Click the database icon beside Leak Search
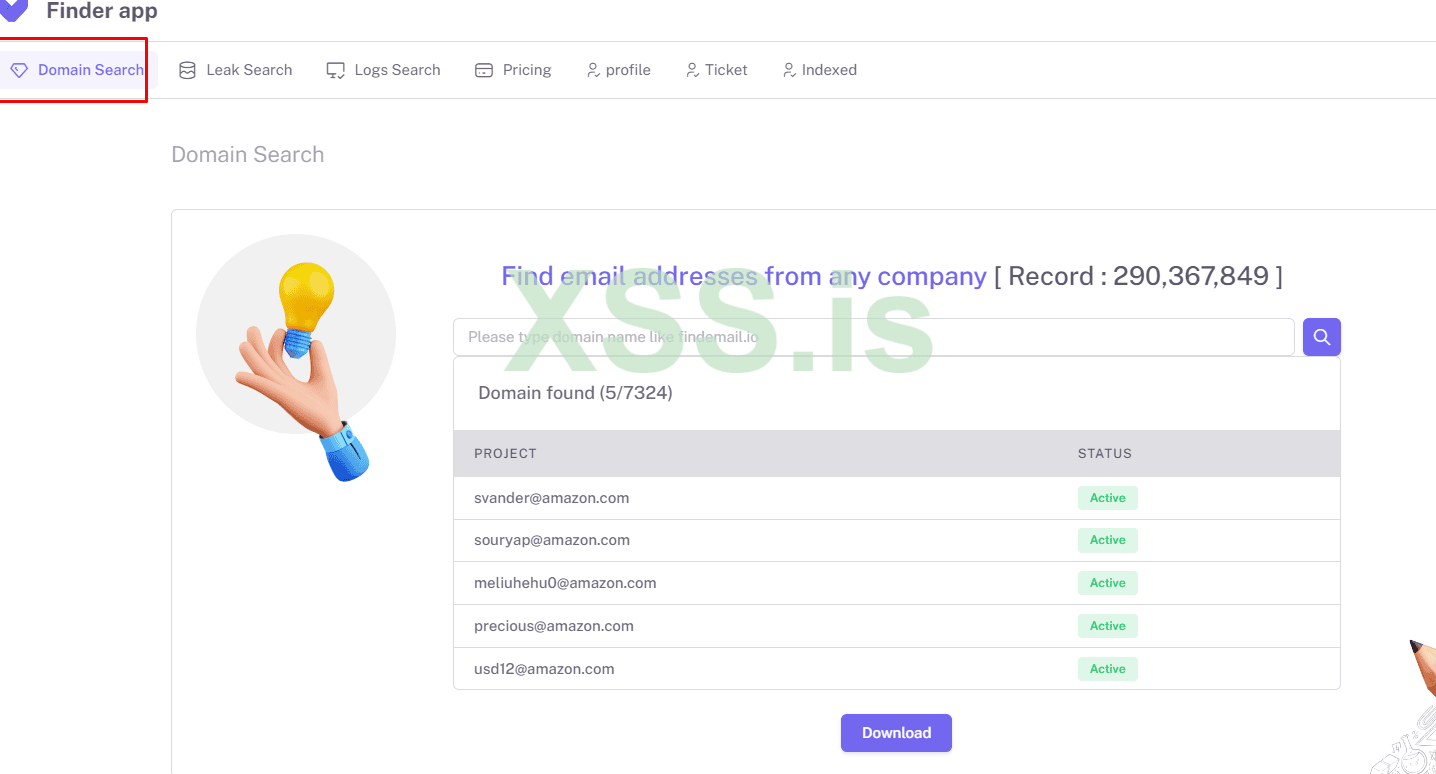Image resolution: width=1436 pixels, height=774 pixels. 187,70
